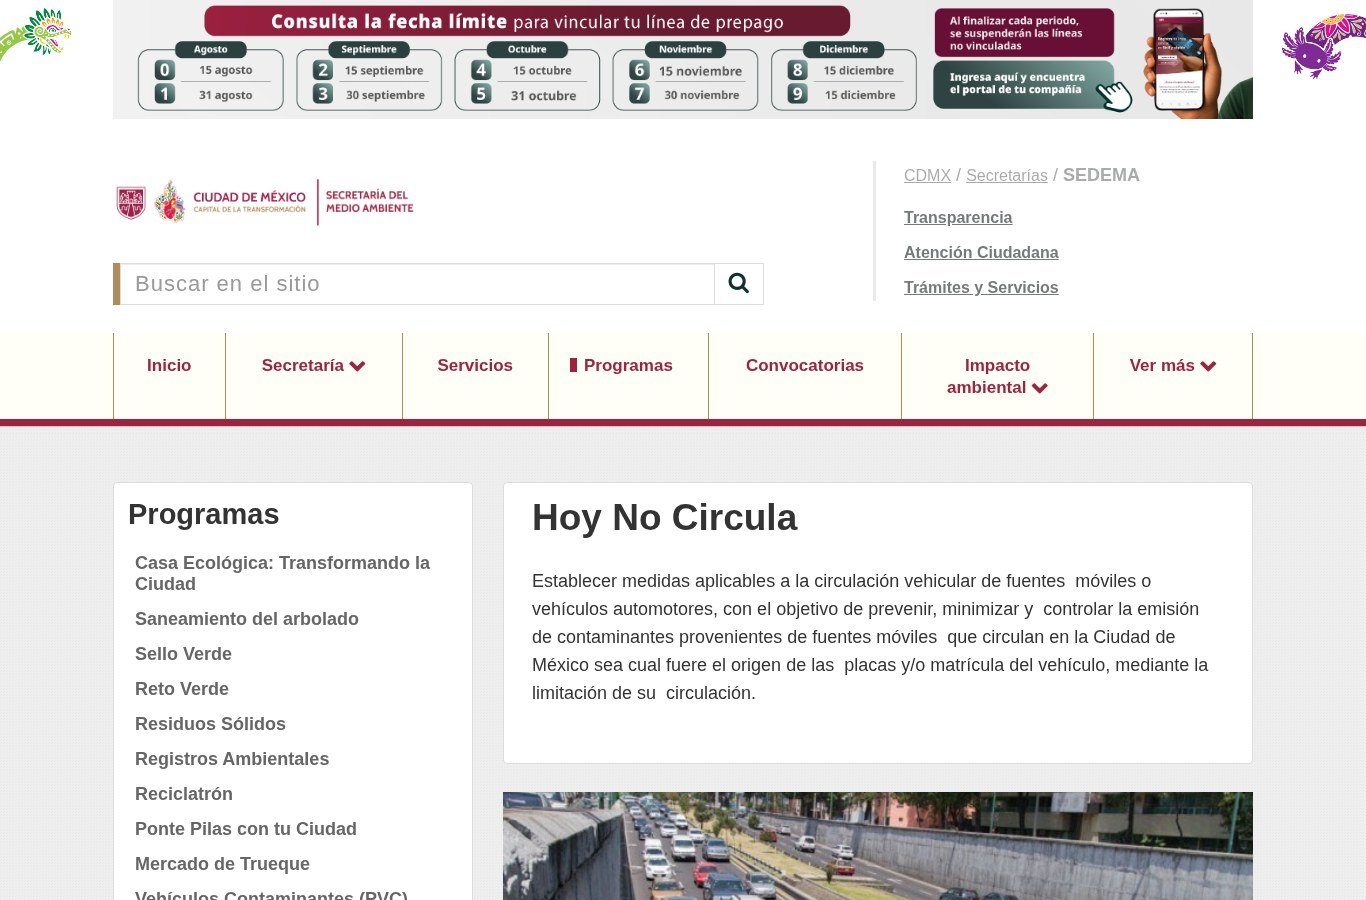This screenshot has height=900, width=1366.
Task: Click the SEDEMA breadcrumb text
Action: (1101, 175)
